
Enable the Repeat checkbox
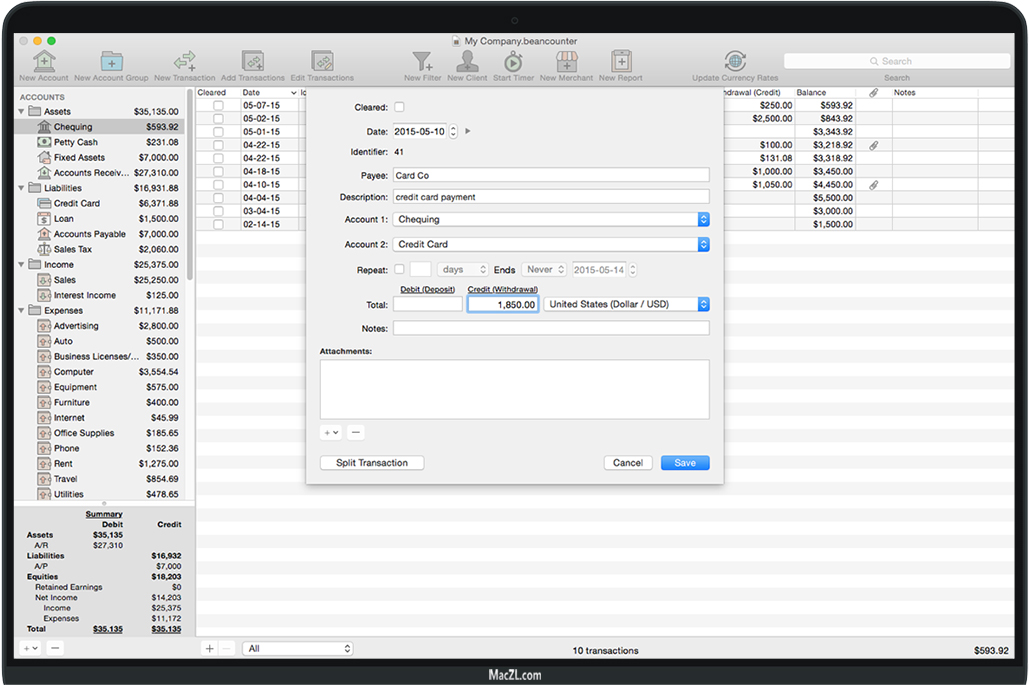(400, 270)
